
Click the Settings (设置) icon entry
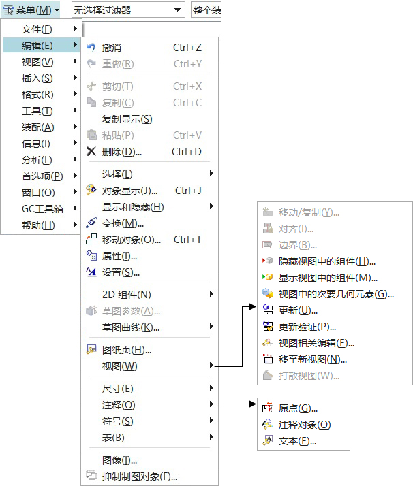(91, 272)
